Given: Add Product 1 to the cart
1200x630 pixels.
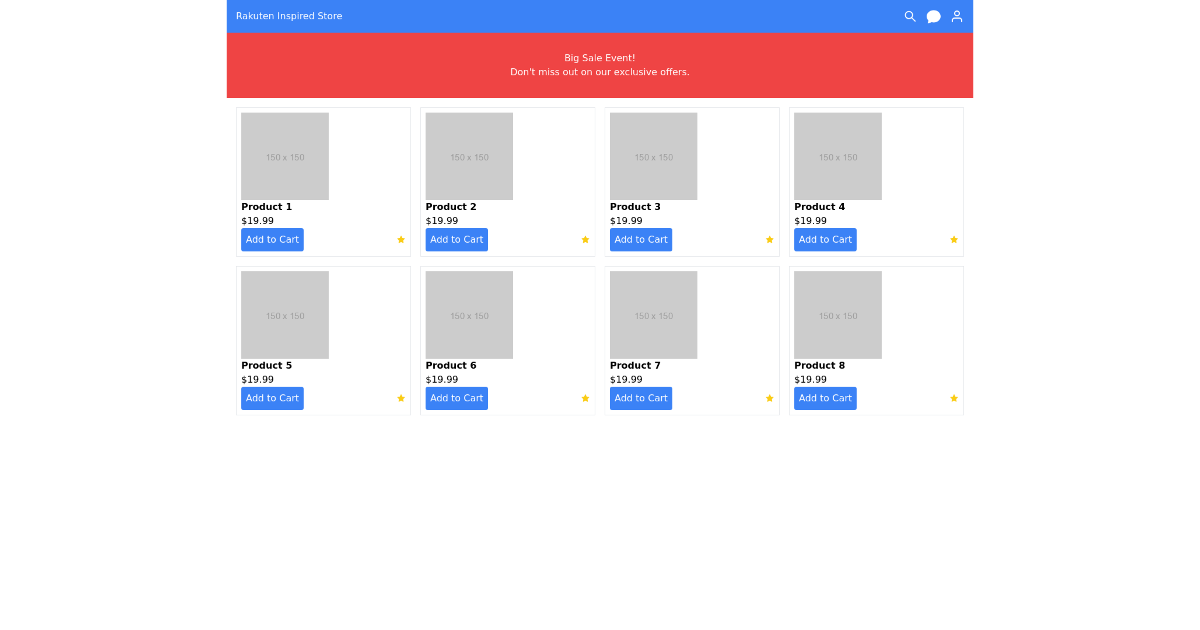Looking at the screenshot, I should point(272,240).
